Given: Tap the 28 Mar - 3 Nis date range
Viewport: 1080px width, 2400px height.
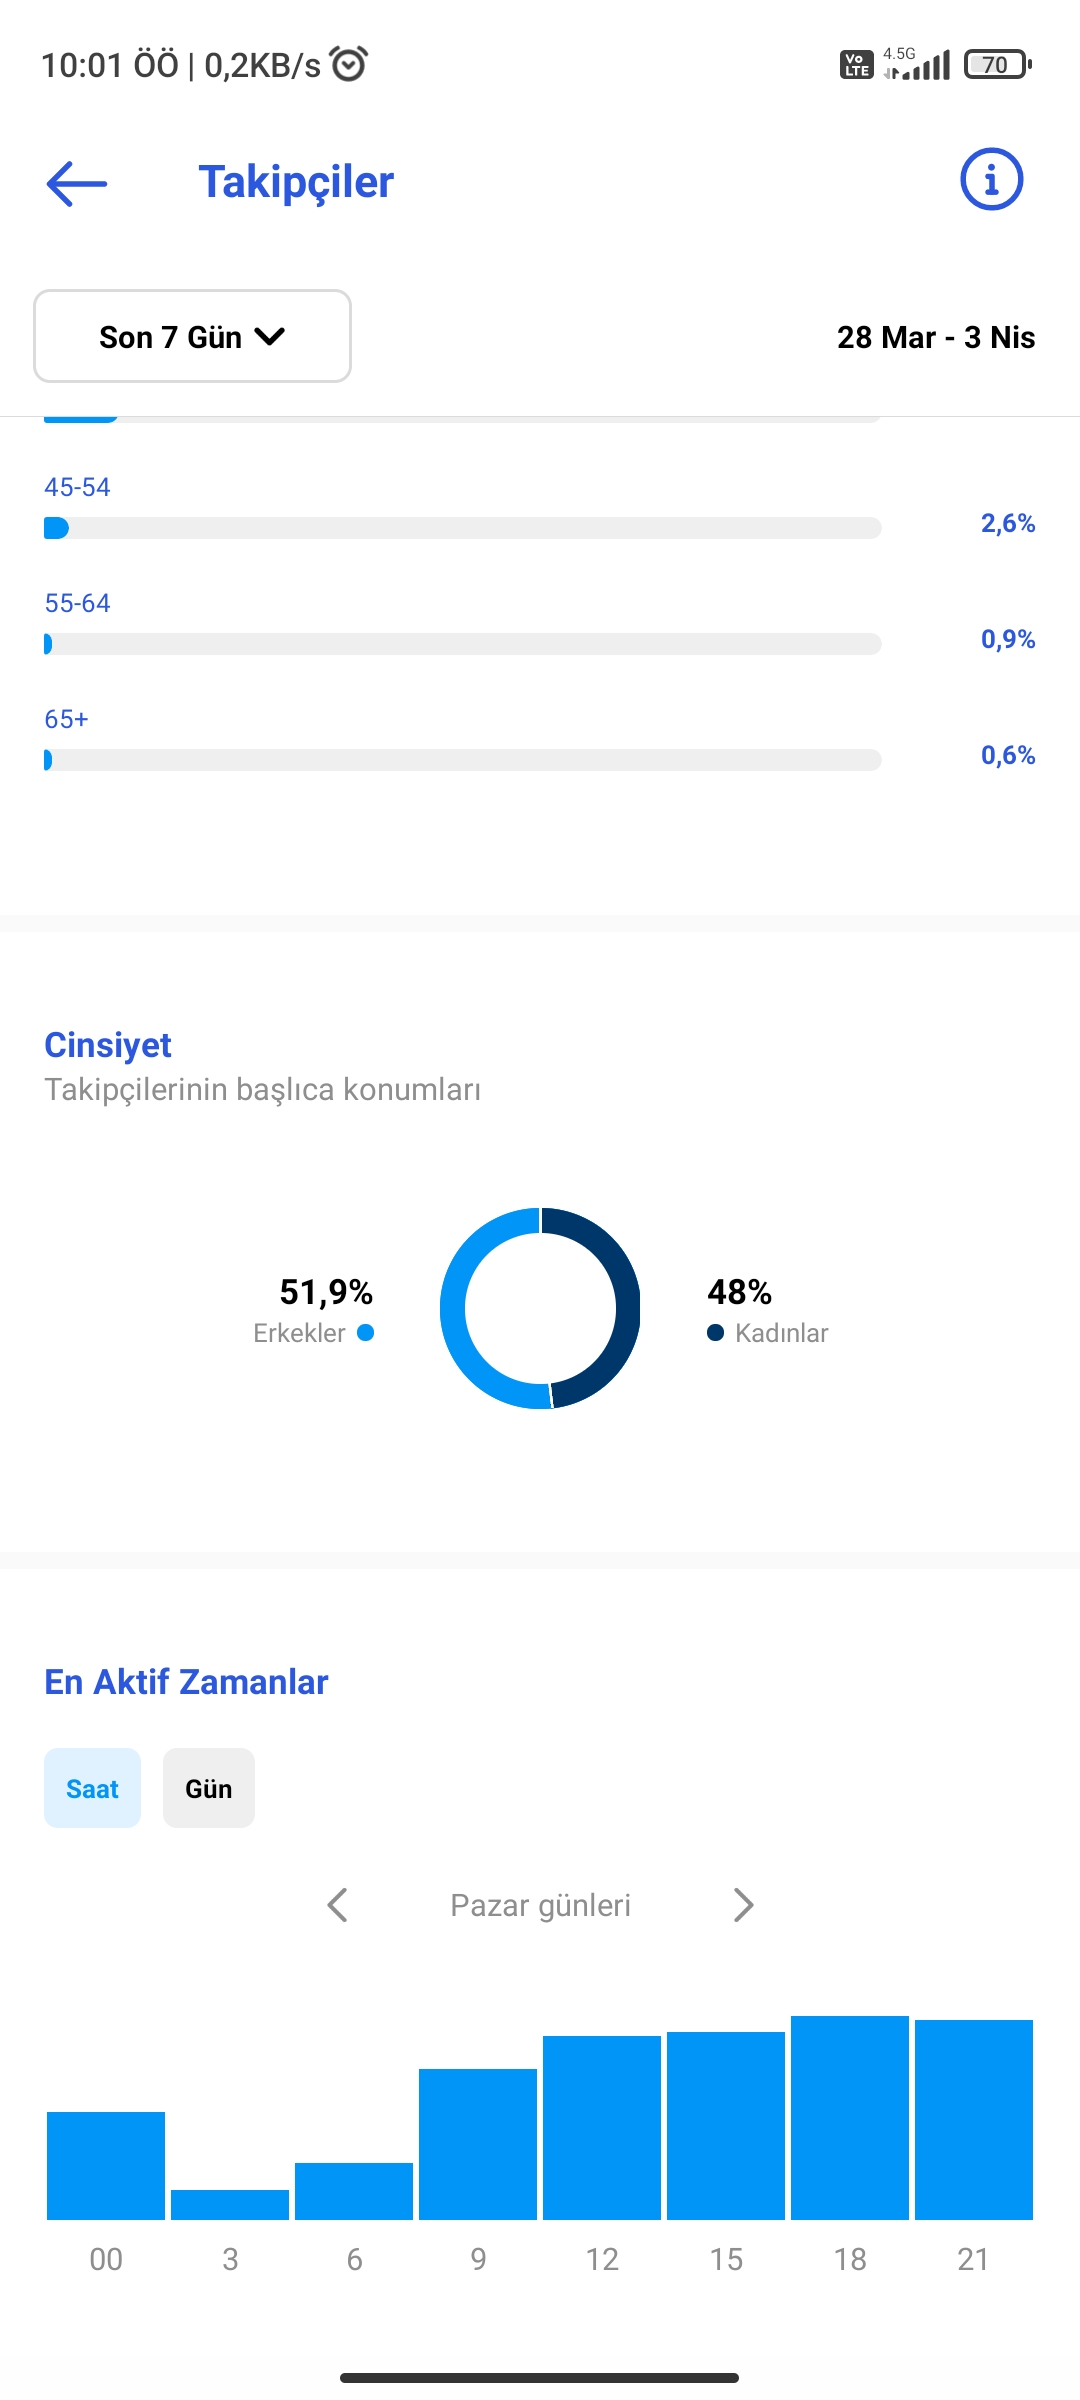Looking at the screenshot, I should tap(936, 337).
